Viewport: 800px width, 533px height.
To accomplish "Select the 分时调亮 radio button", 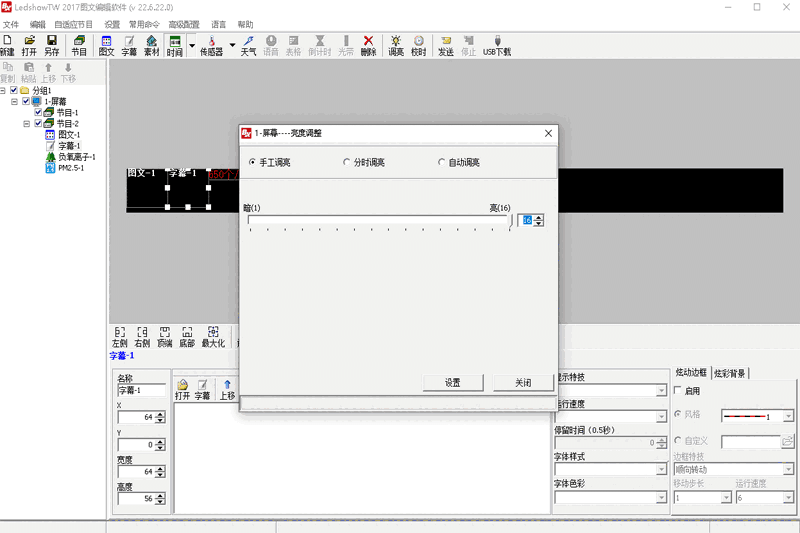I will click(347, 162).
